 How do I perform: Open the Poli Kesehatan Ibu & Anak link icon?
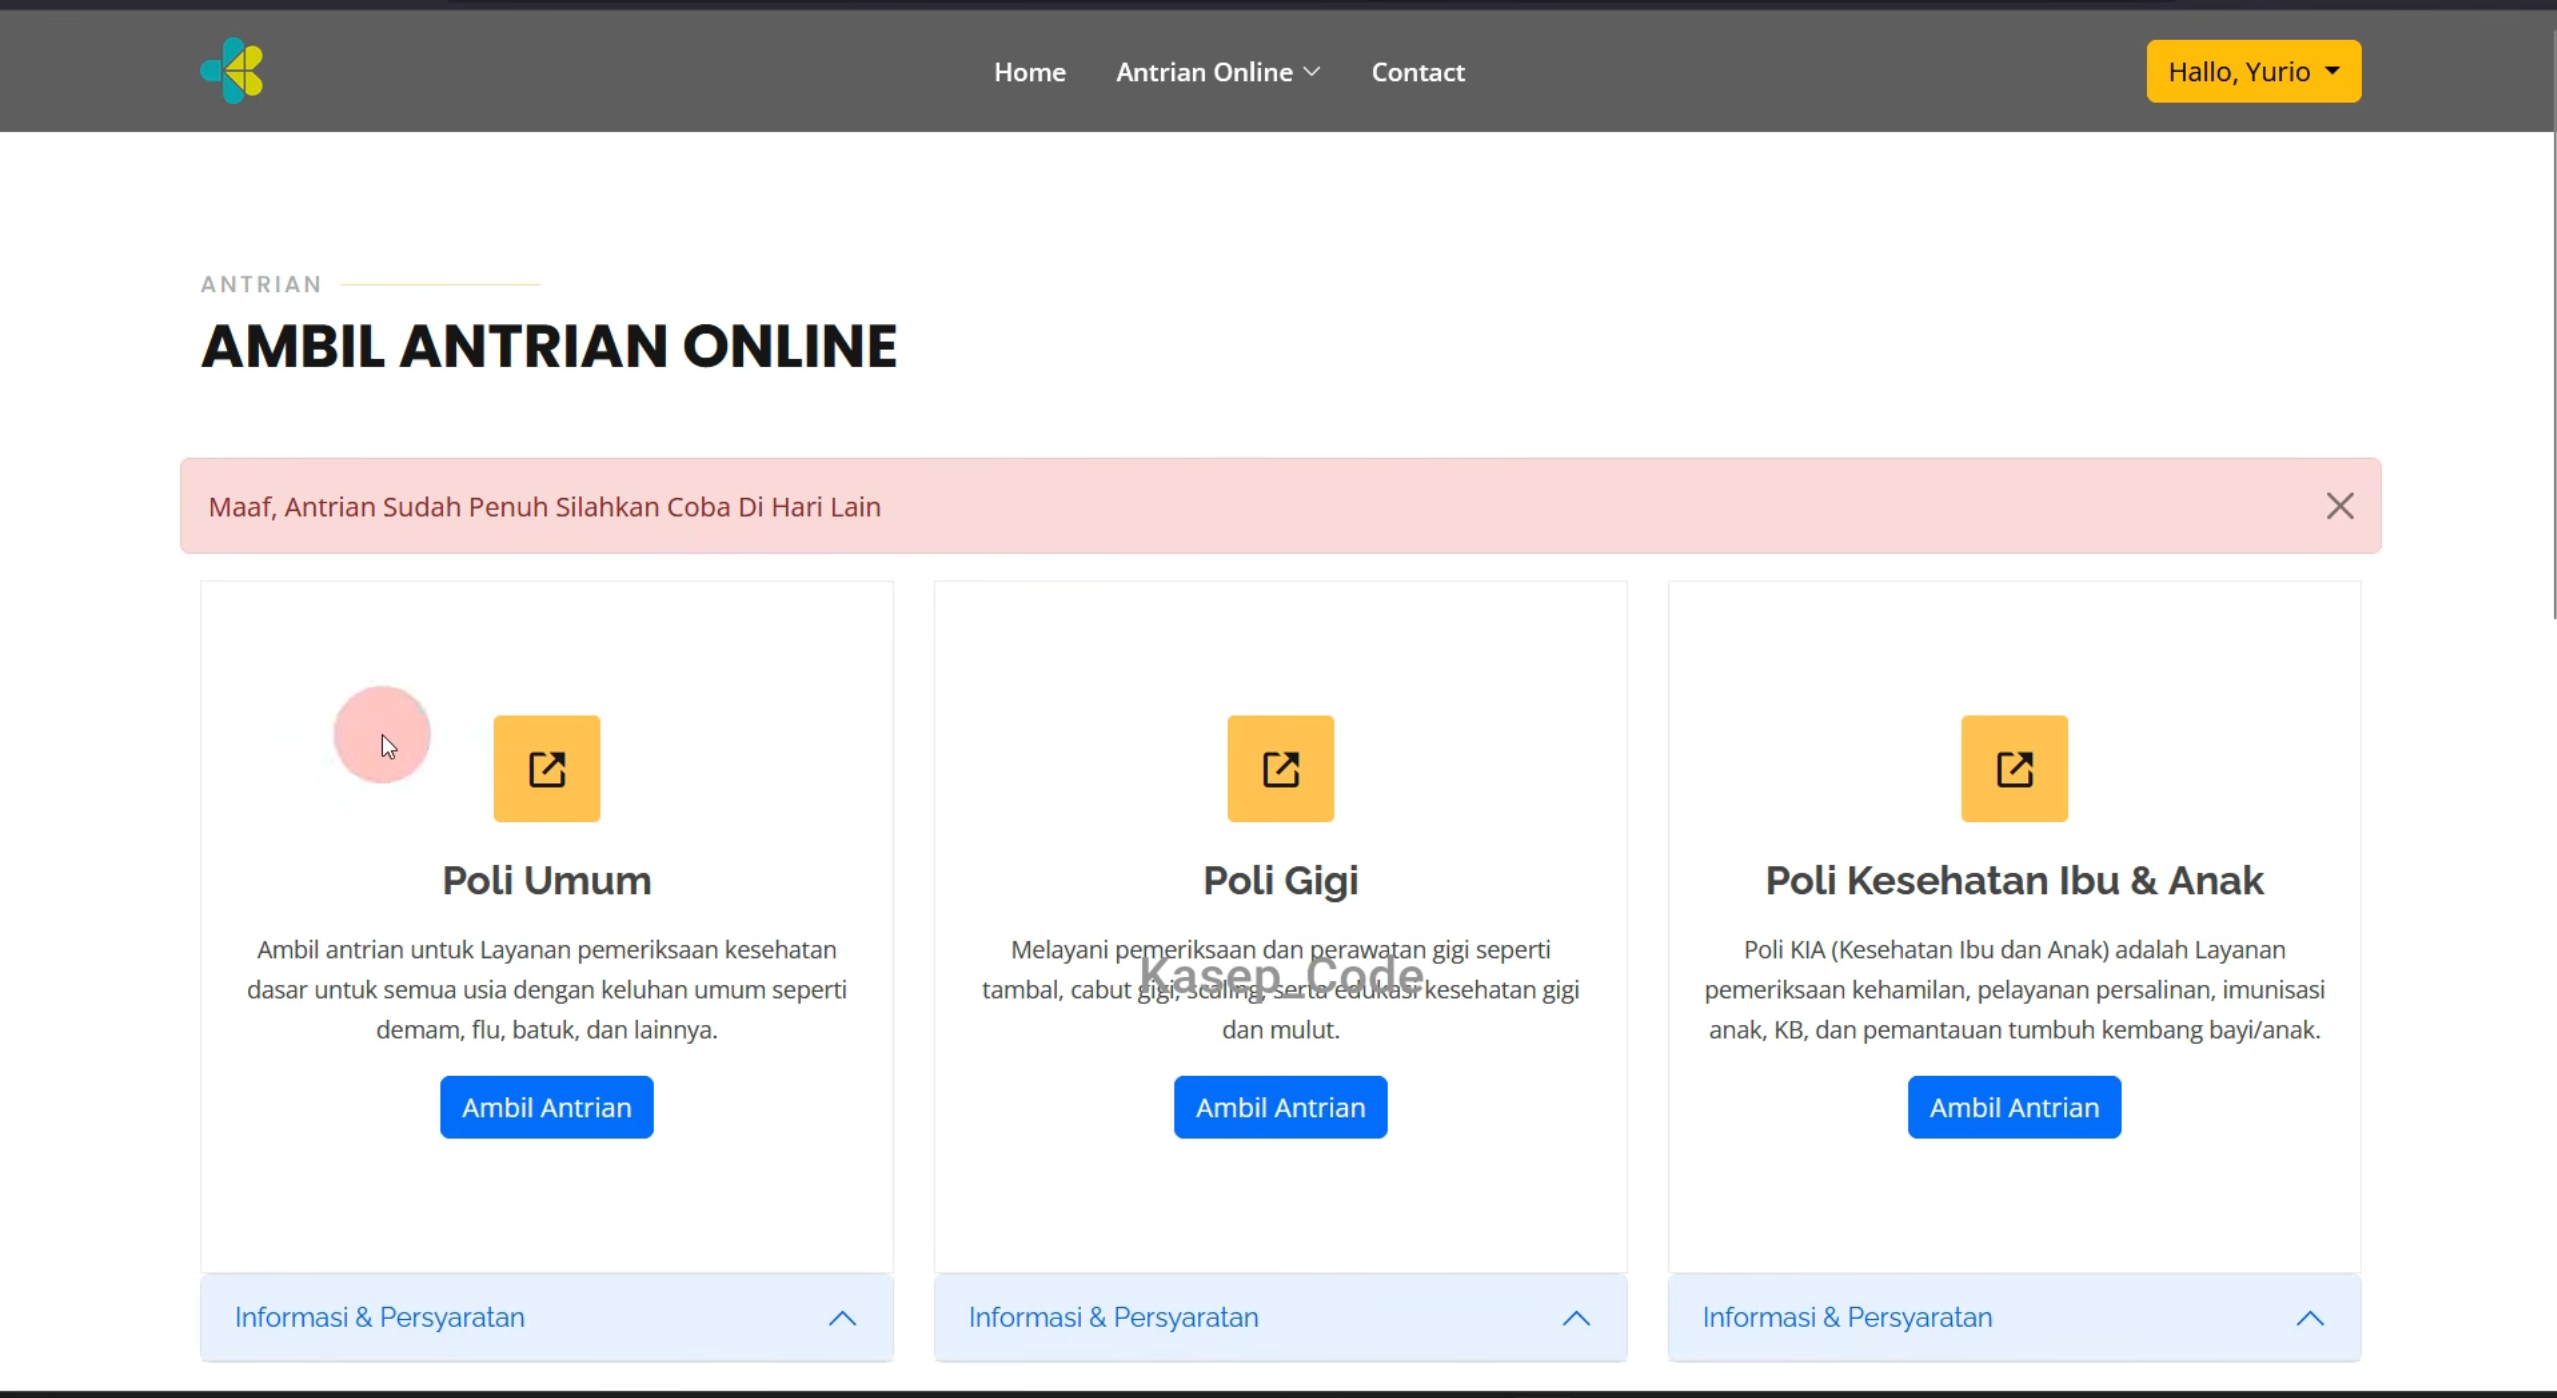(x=2014, y=768)
